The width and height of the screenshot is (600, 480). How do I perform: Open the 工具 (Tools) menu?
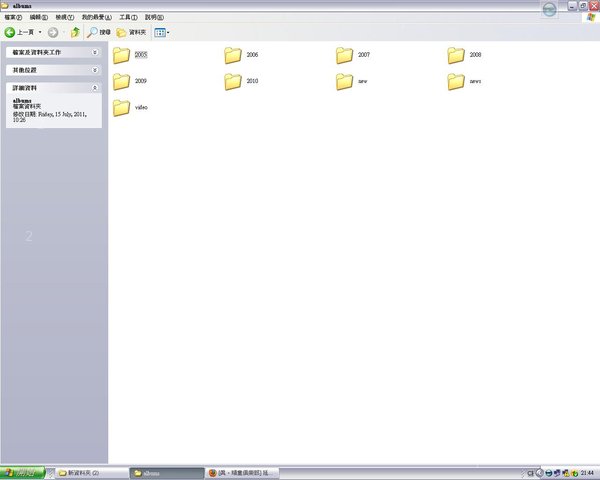[128, 17]
